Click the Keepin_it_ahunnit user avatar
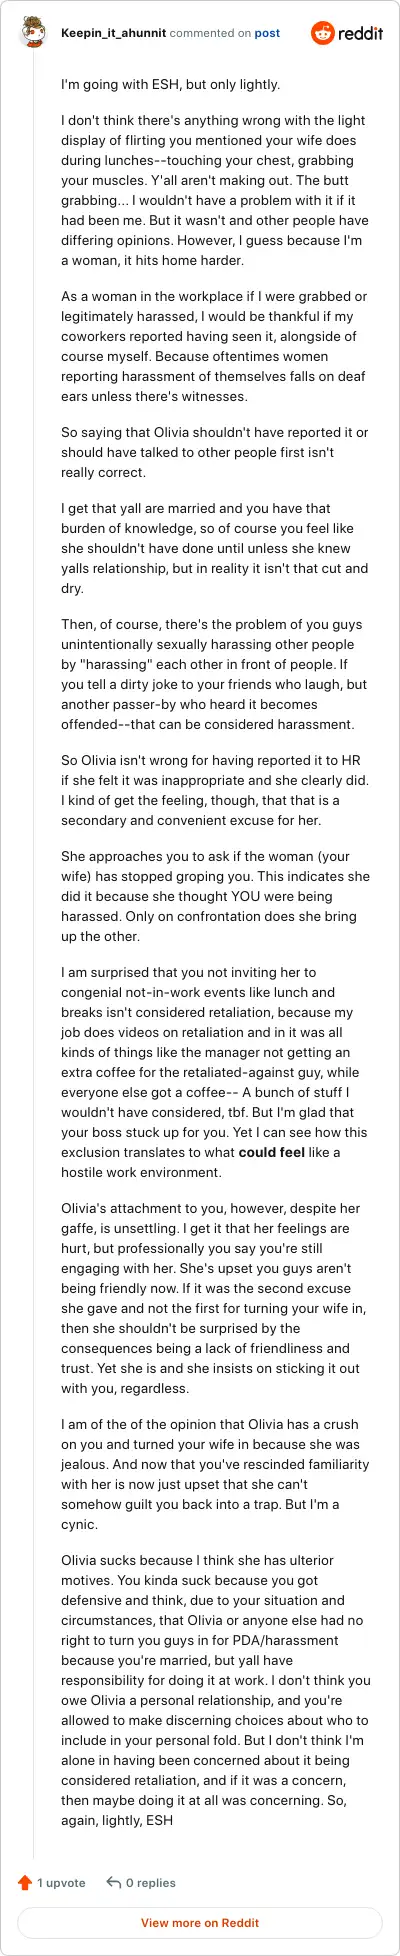This screenshot has width=400, height=1956. tap(33, 33)
